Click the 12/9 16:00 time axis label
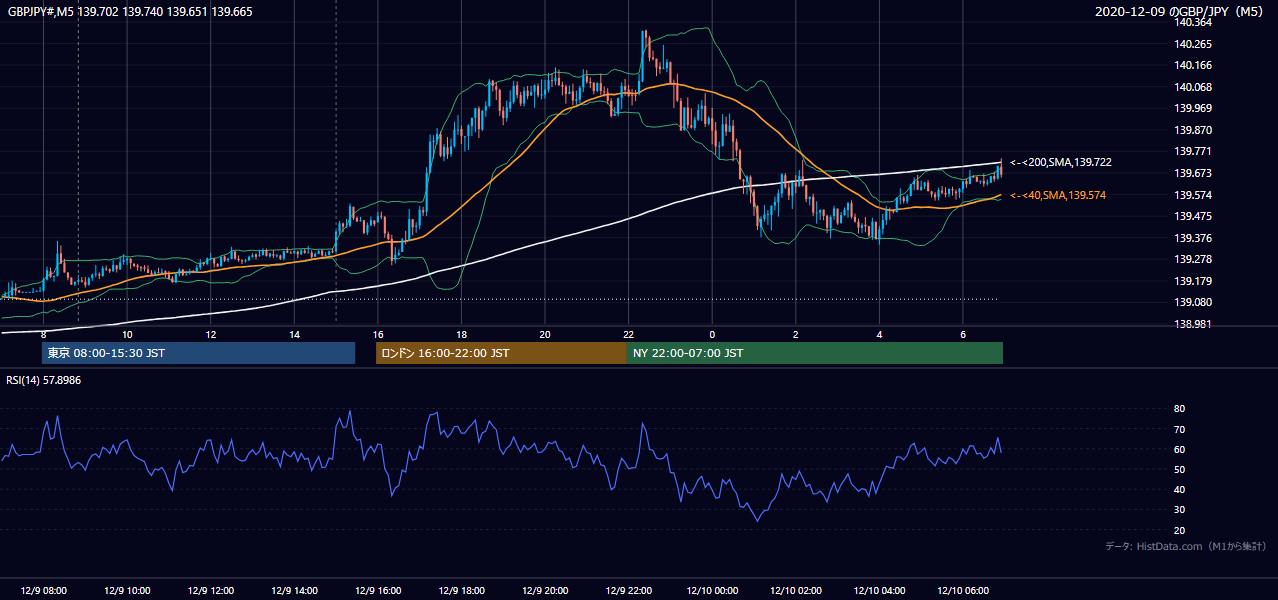 pyautogui.click(x=377, y=590)
